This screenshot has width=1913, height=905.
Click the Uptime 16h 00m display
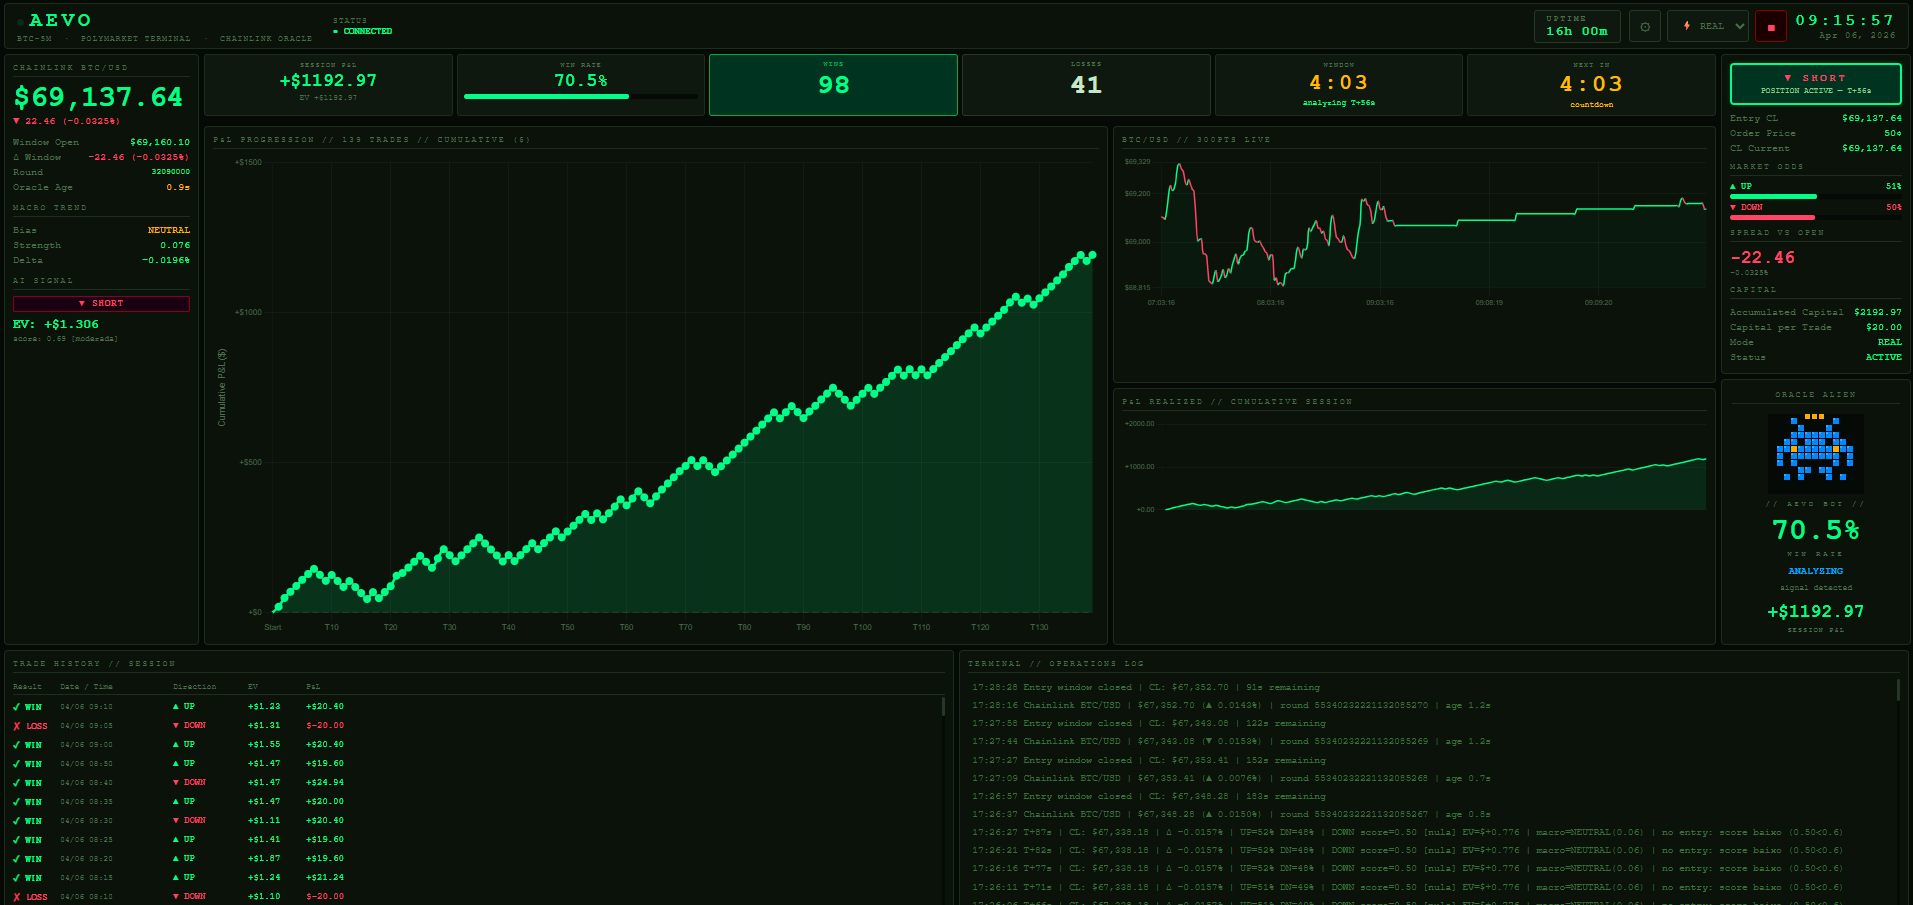(x=1576, y=26)
